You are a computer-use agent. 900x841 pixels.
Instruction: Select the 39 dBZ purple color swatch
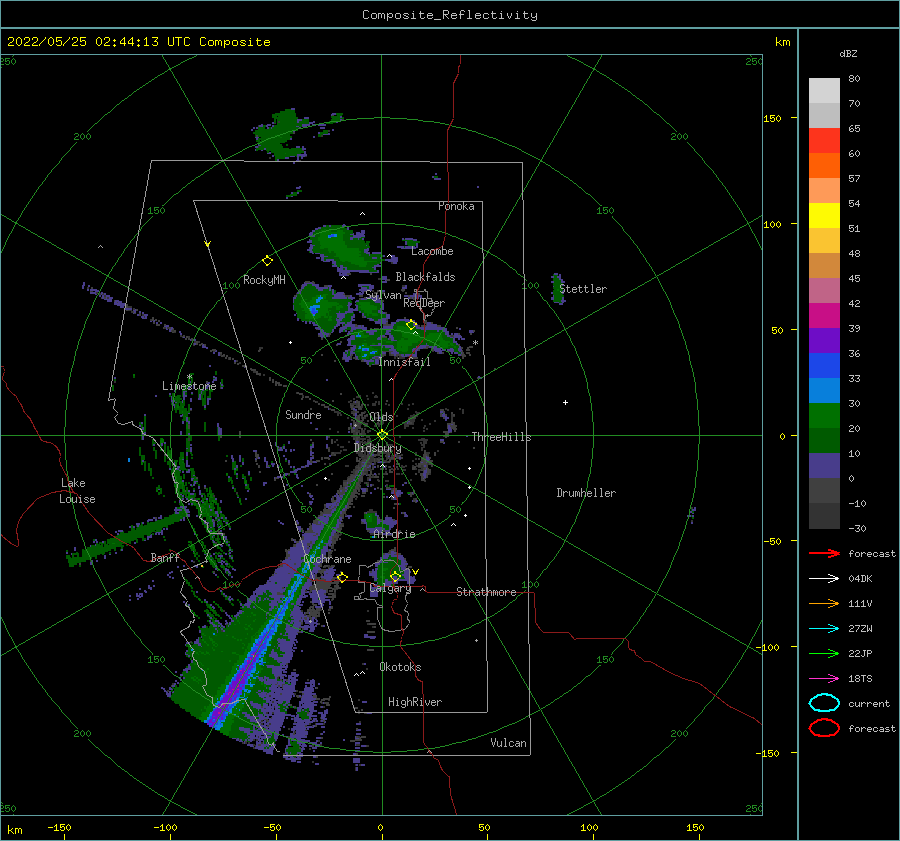tap(824, 340)
